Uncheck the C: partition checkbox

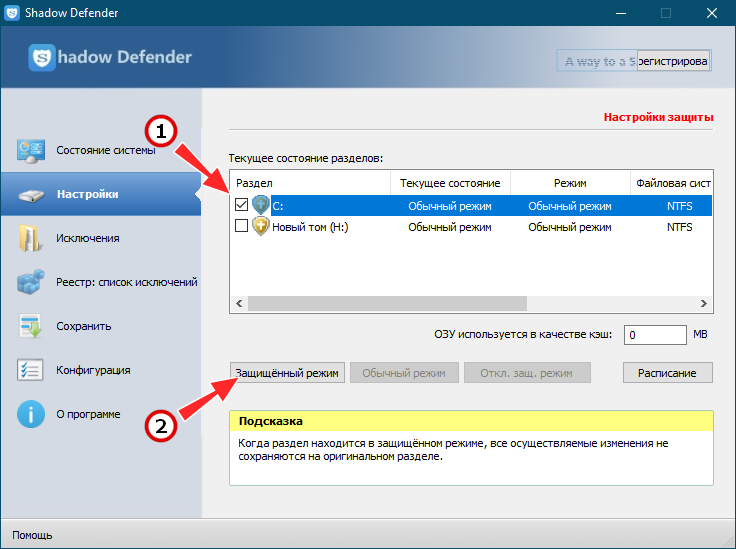point(241,205)
